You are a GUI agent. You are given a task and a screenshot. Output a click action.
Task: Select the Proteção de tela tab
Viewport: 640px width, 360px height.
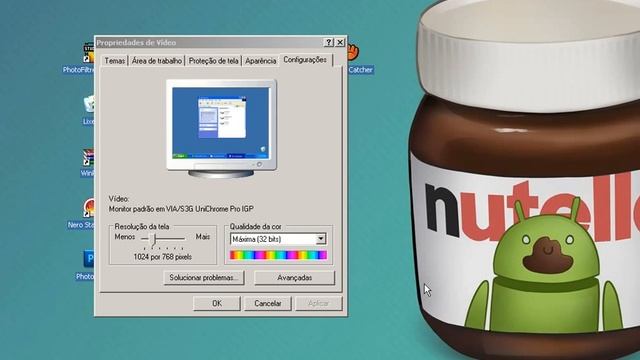click(213, 61)
